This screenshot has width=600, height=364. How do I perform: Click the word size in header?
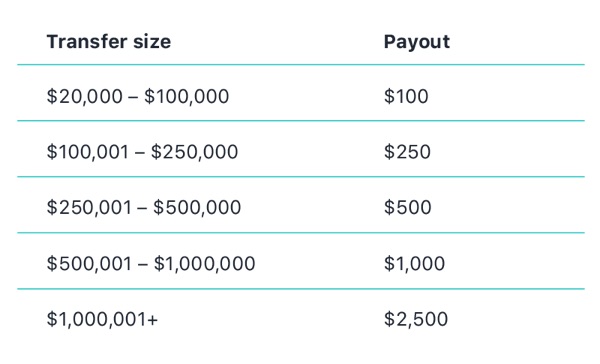[152, 42]
